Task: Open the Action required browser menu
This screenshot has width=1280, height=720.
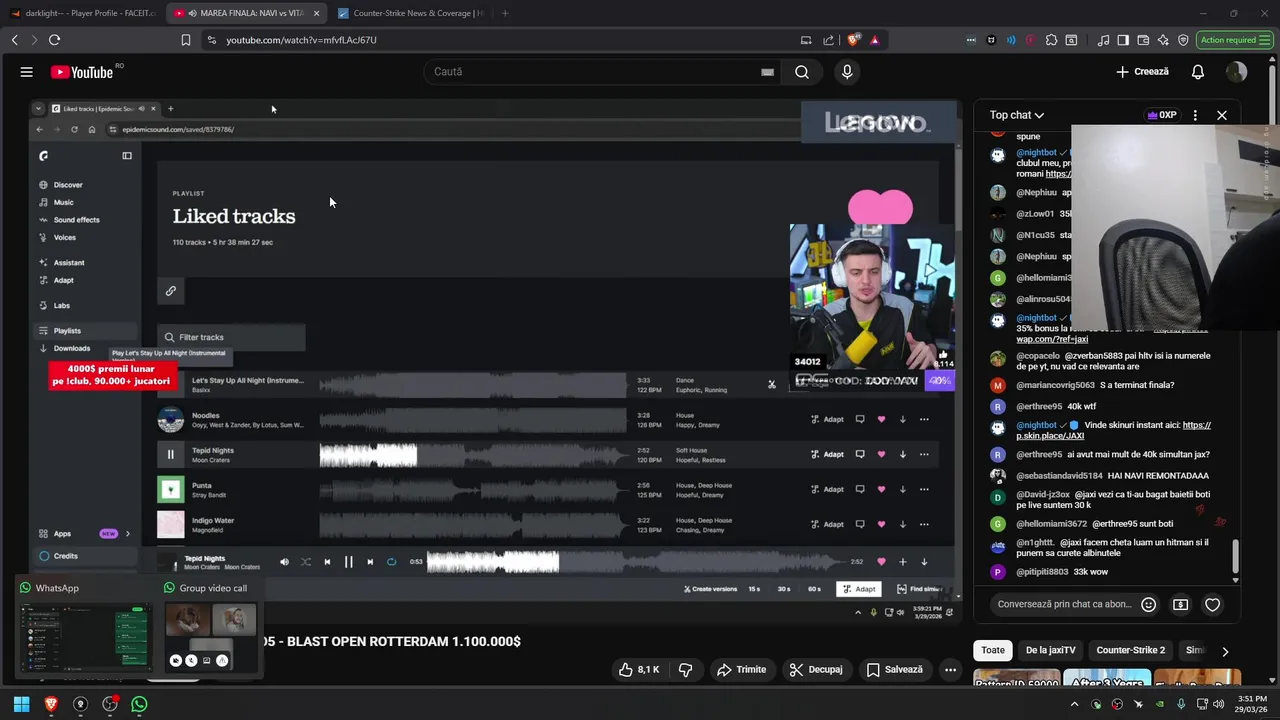Action: tap(1235, 40)
